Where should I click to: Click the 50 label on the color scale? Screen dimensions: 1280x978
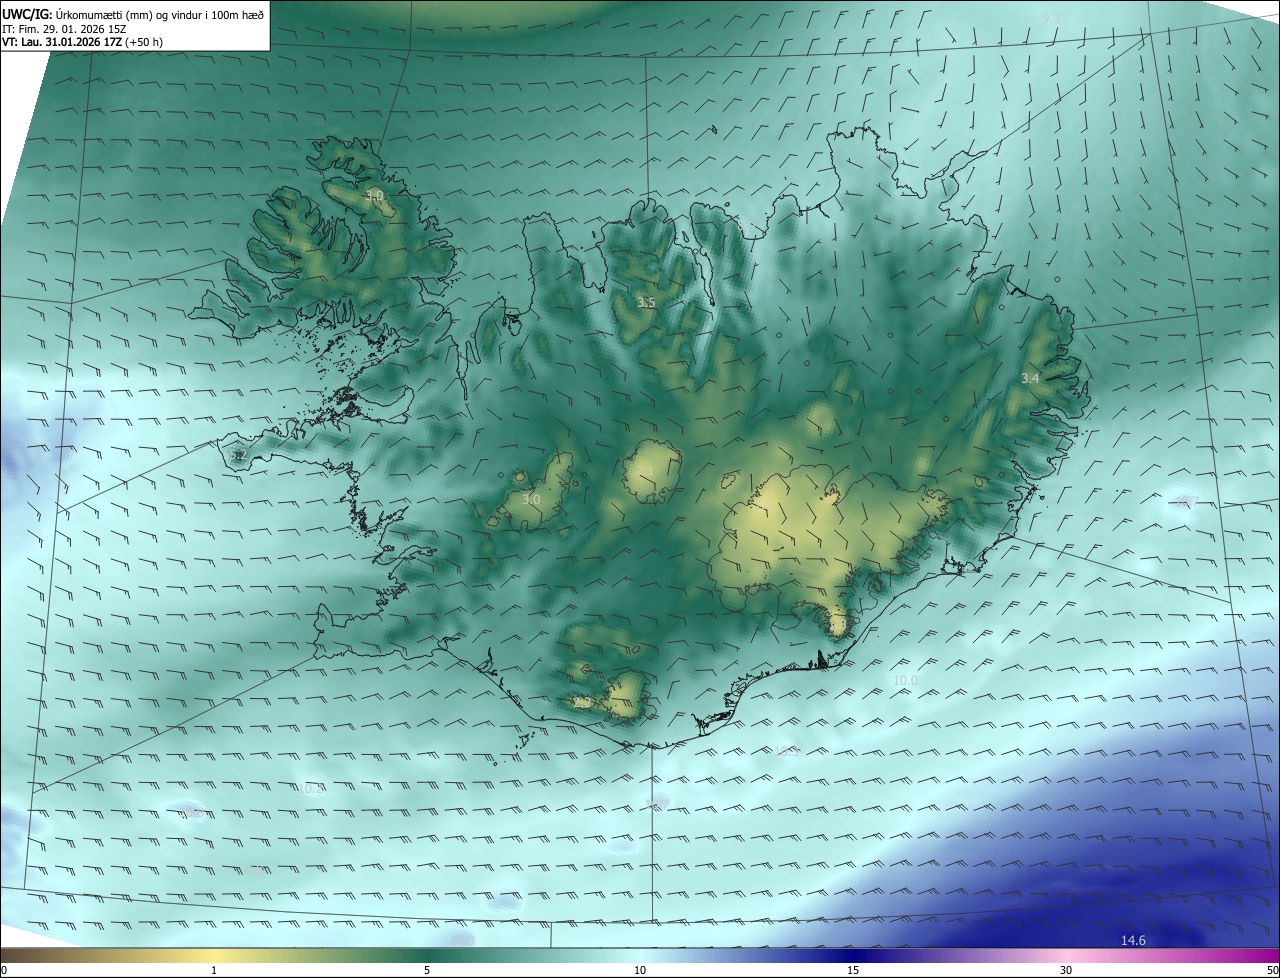click(x=1272, y=971)
